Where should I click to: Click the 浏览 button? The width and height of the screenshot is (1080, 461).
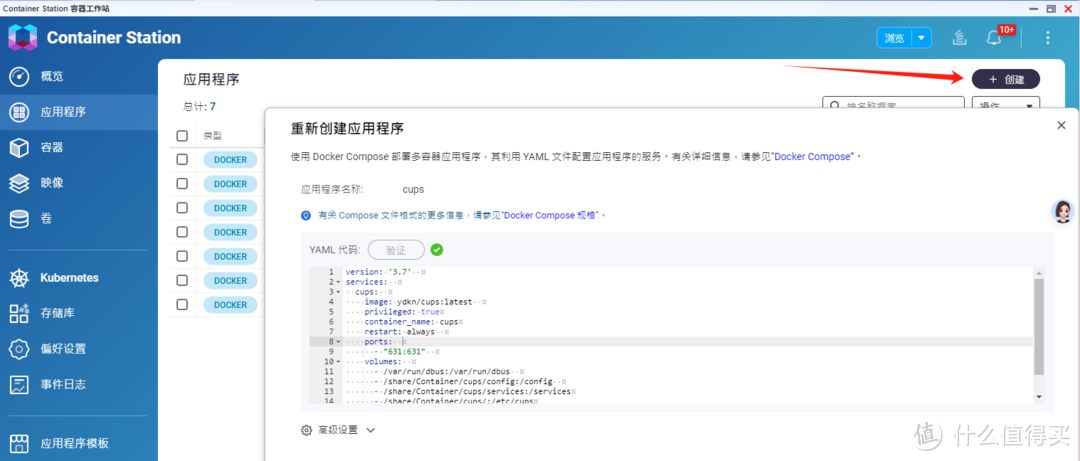[895, 38]
